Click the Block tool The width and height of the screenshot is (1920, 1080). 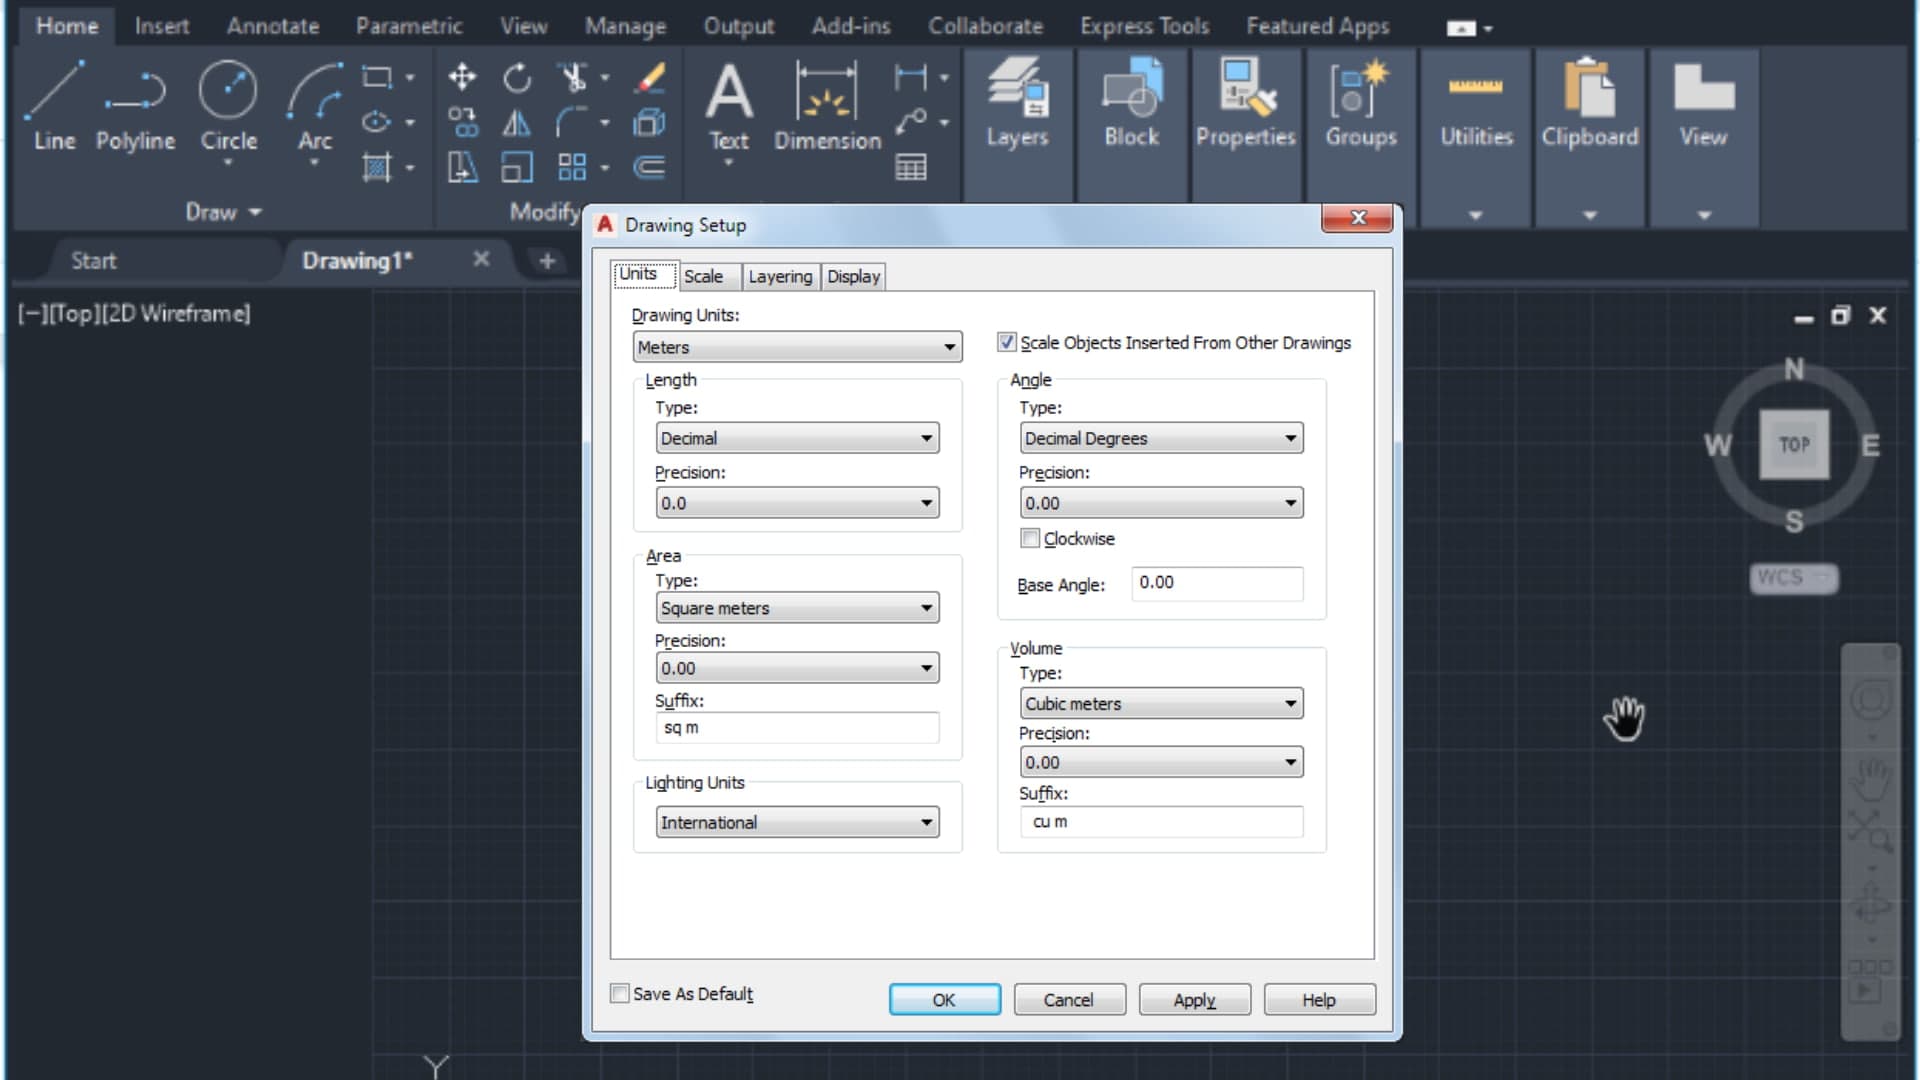pos(1130,105)
